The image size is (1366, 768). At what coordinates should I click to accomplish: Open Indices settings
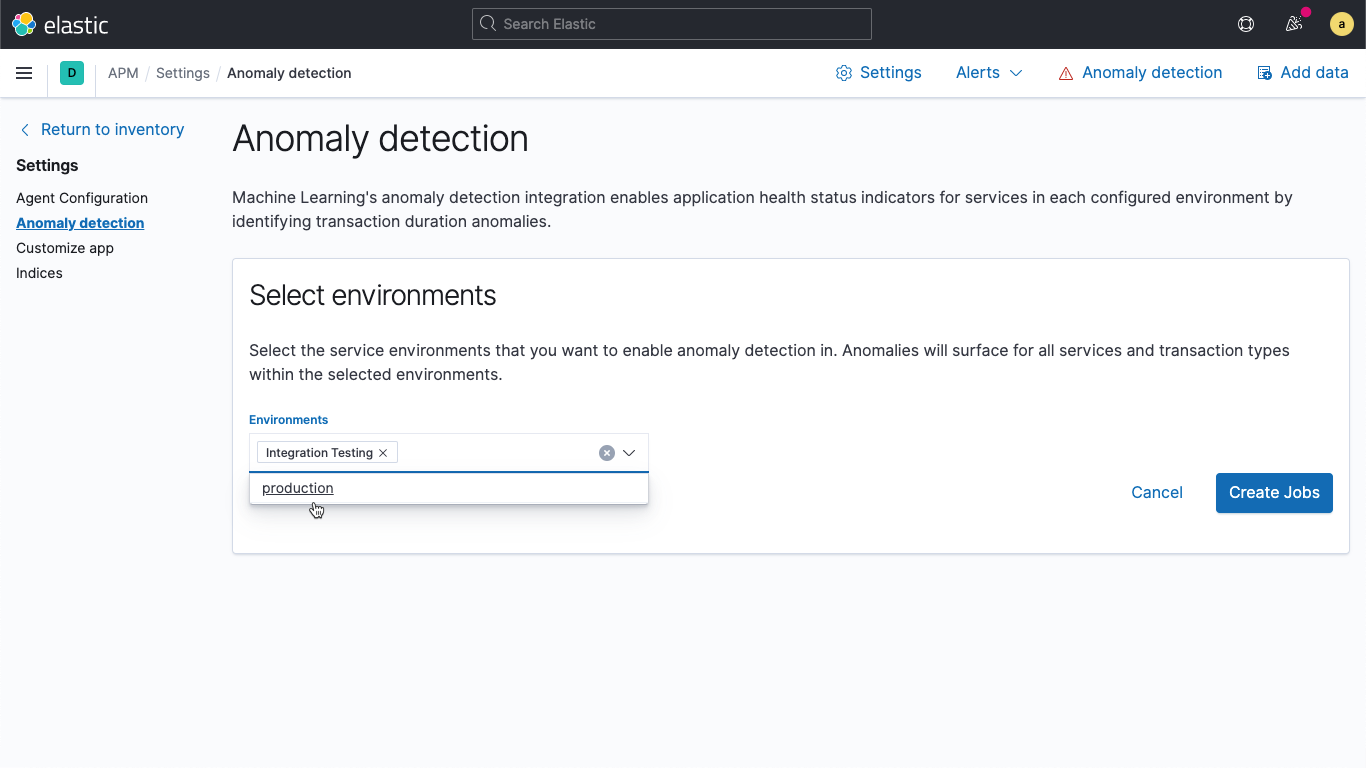pos(39,273)
